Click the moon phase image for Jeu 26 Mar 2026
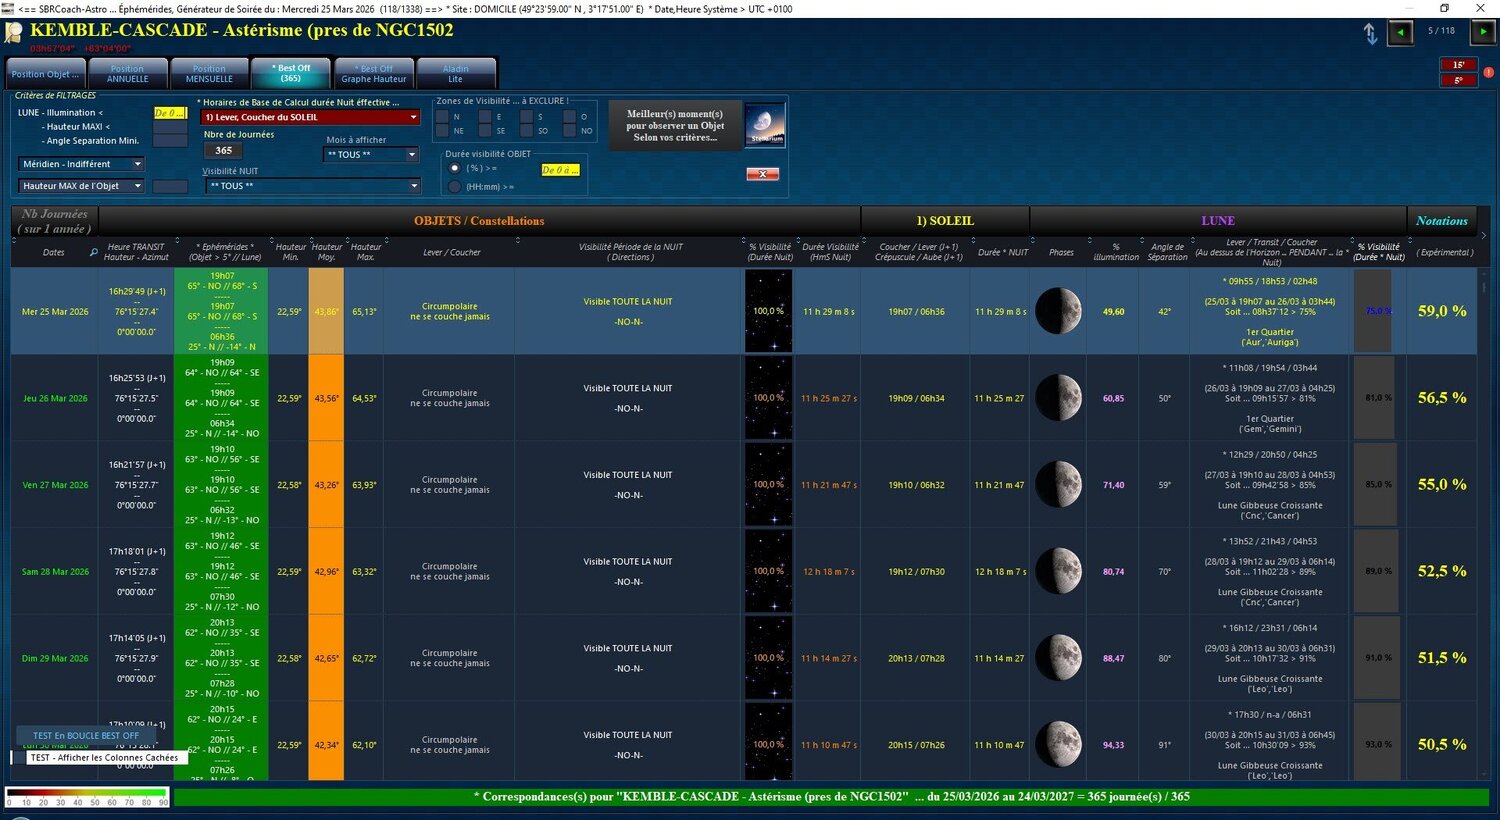Image resolution: width=1500 pixels, height=820 pixels. pos(1060,398)
